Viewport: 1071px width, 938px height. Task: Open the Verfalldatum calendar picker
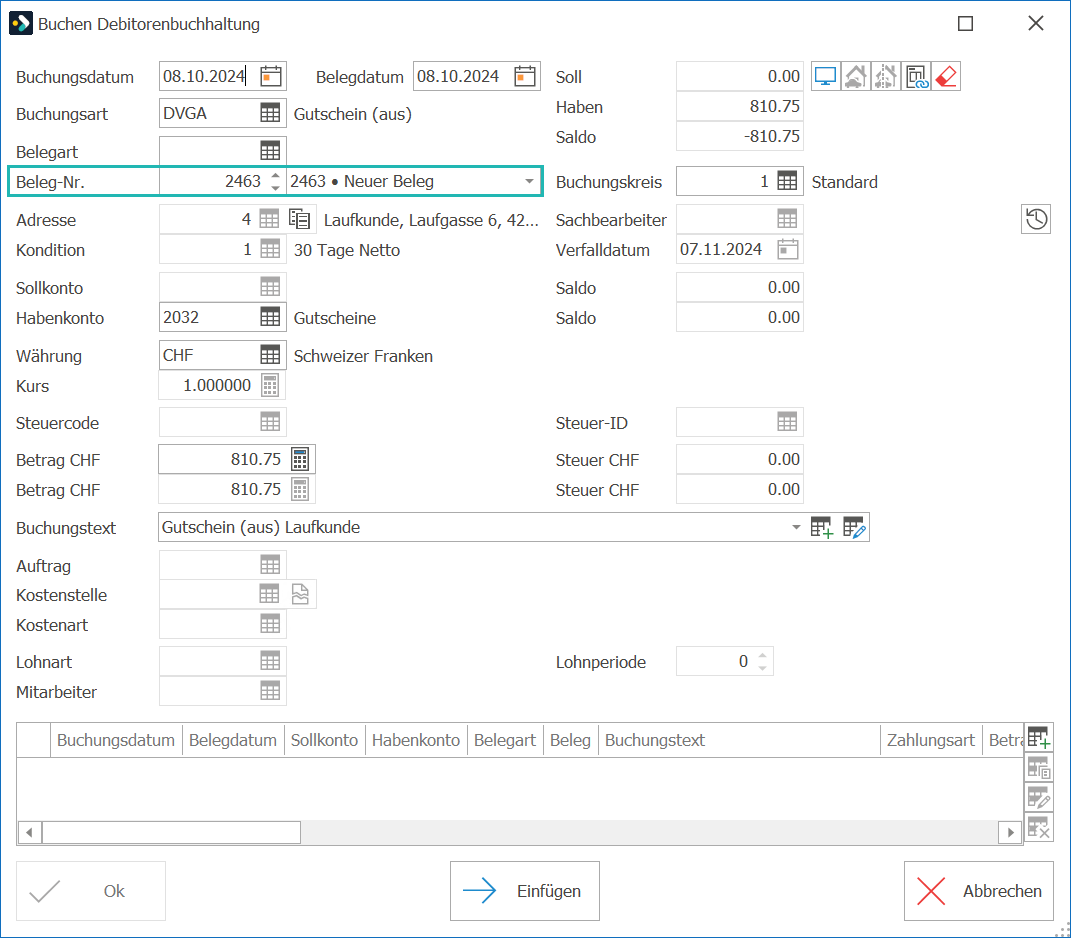click(x=788, y=249)
